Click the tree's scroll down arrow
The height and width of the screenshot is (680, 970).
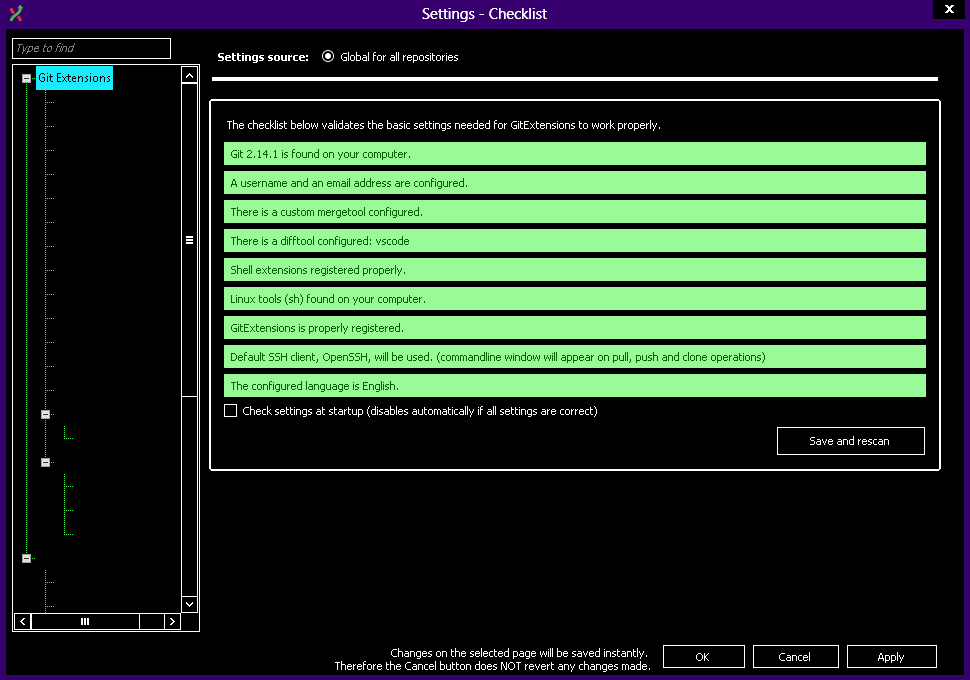(189, 604)
